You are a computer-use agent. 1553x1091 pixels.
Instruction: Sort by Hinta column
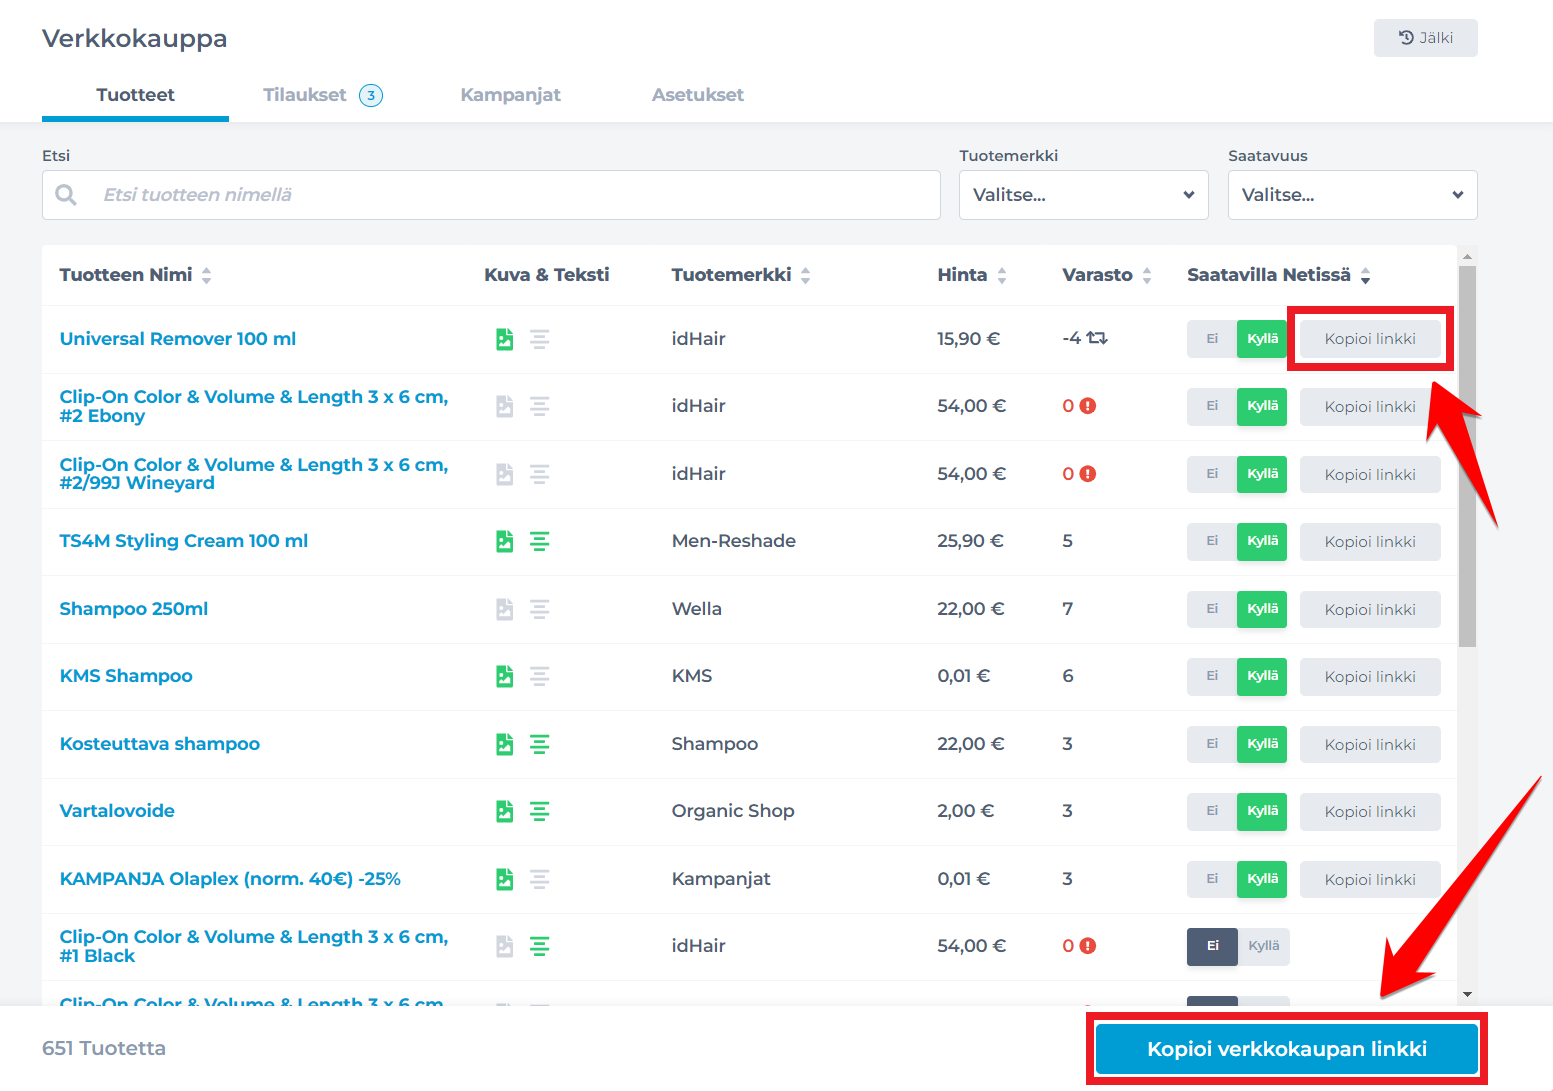(972, 275)
